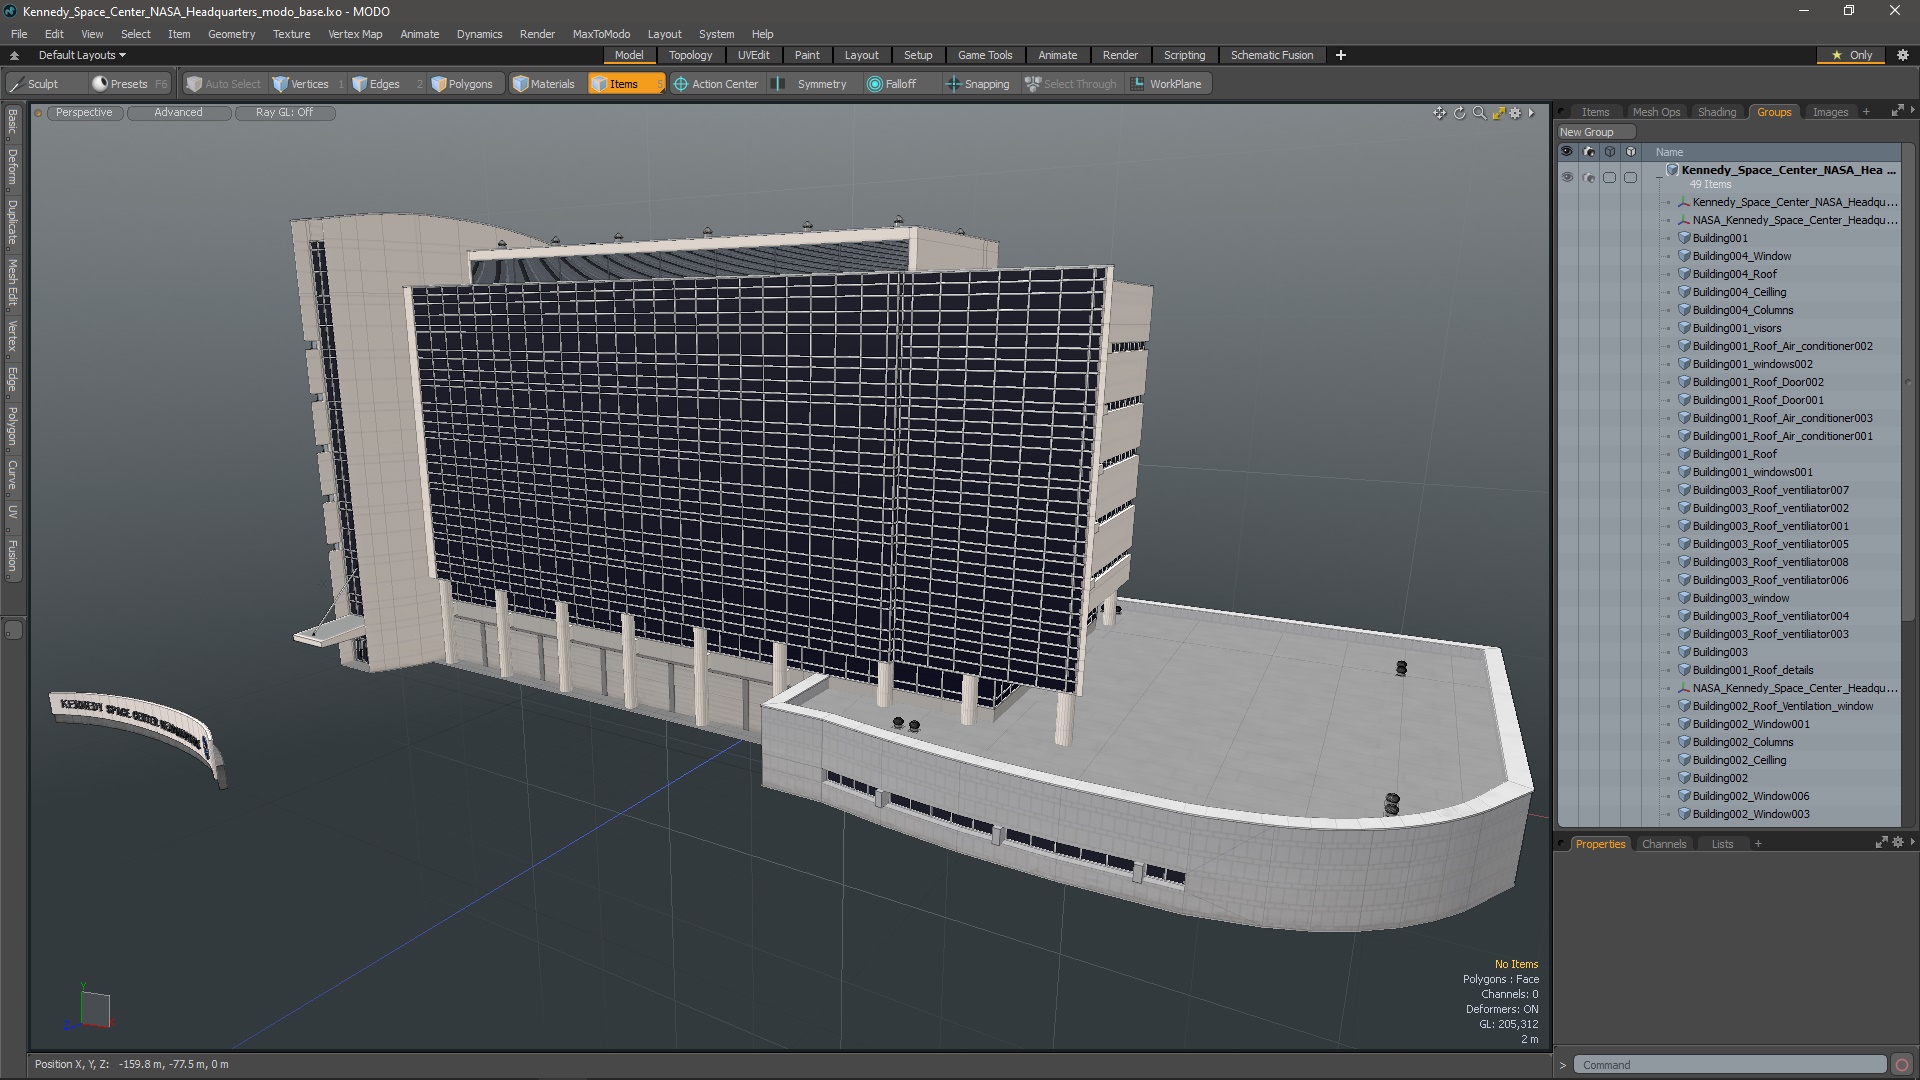Image resolution: width=1920 pixels, height=1080 pixels.
Task: Switch to the Shading panel tab
Action: (1717, 112)
